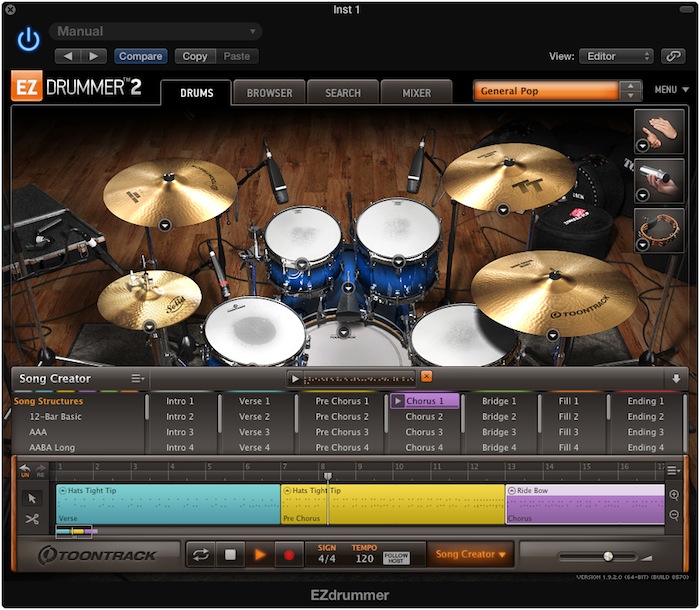The width and height of the screenshot is (700, 610).
Task: Switch to the BROWSER tab
Action: pyautogui.click(x=269, y=93)
